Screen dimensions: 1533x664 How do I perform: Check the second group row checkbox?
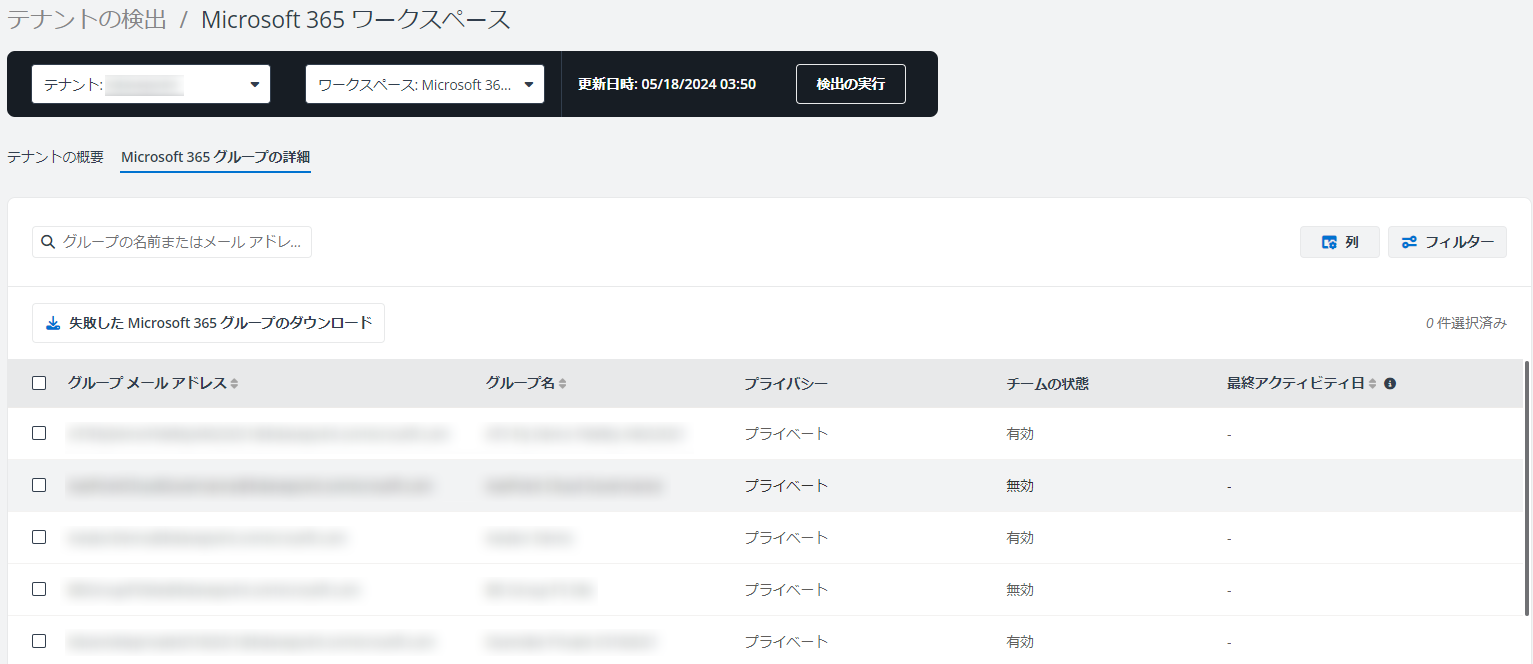39,485
